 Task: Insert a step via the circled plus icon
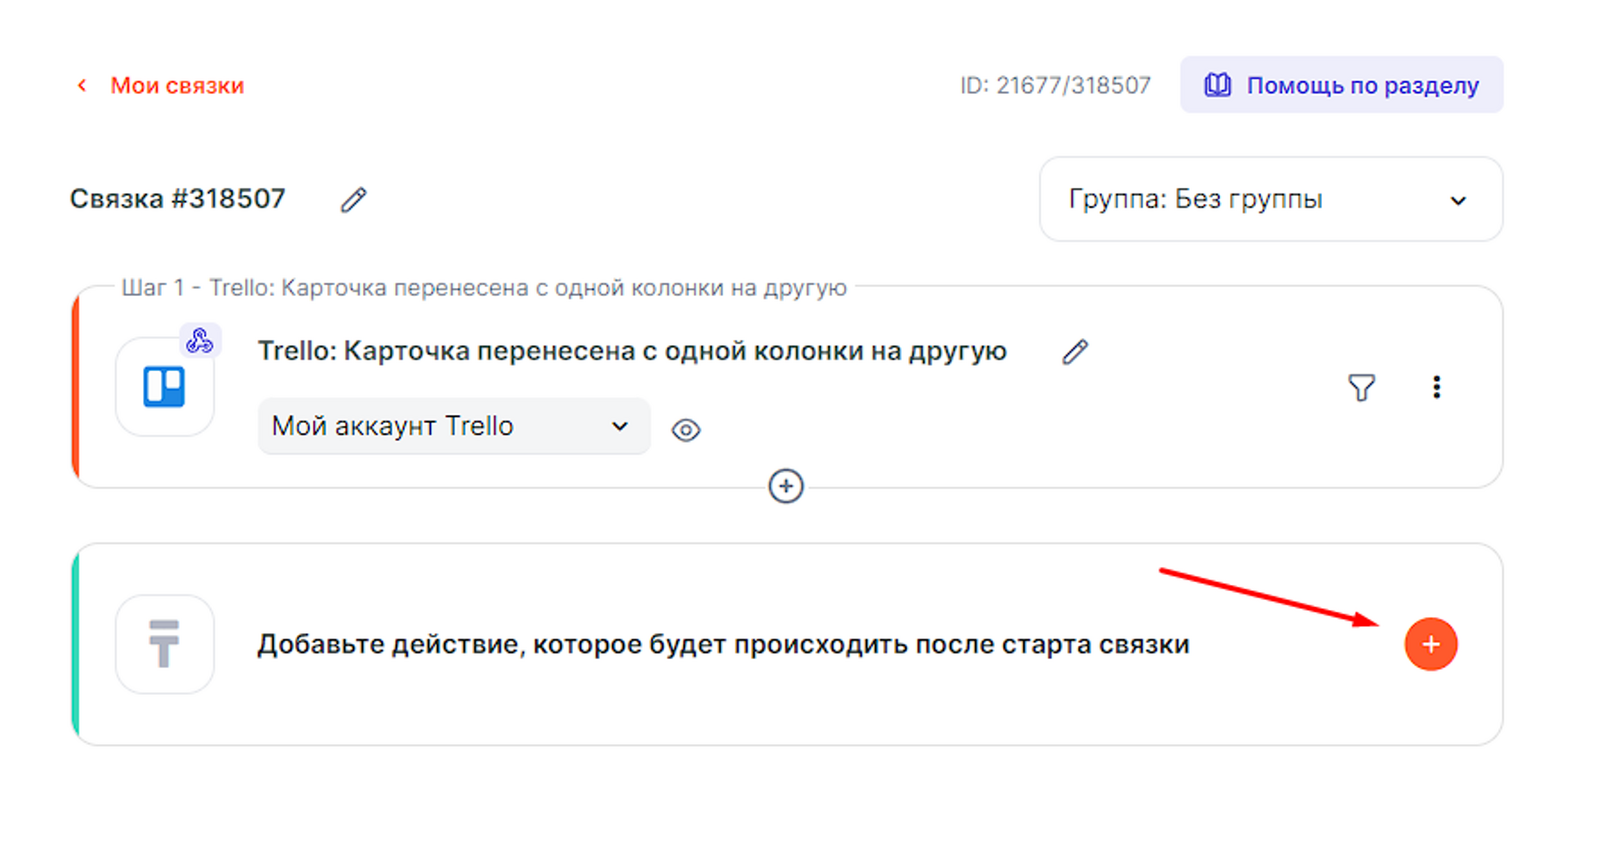coord(786,486)
